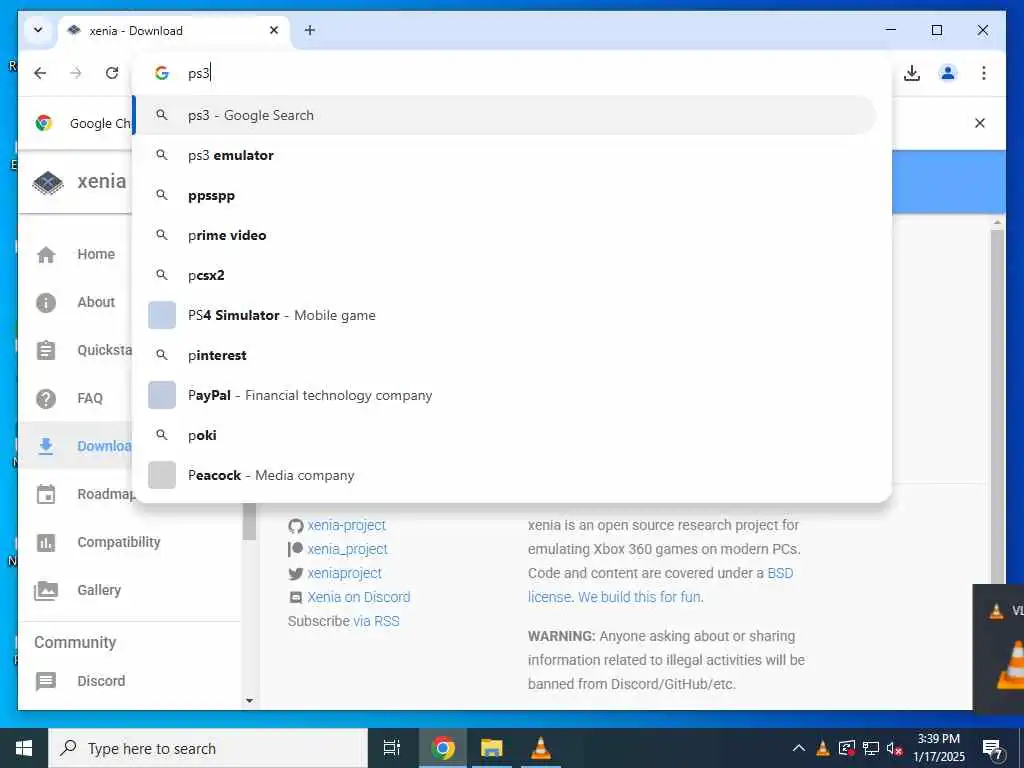Open the Xenia on Discord link

(x=359, y=597)
